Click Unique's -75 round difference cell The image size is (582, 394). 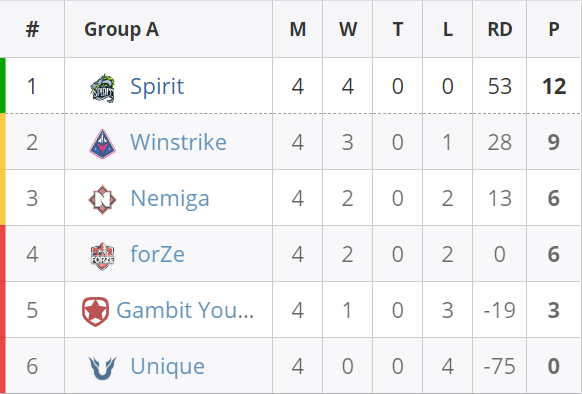(500, 366)
